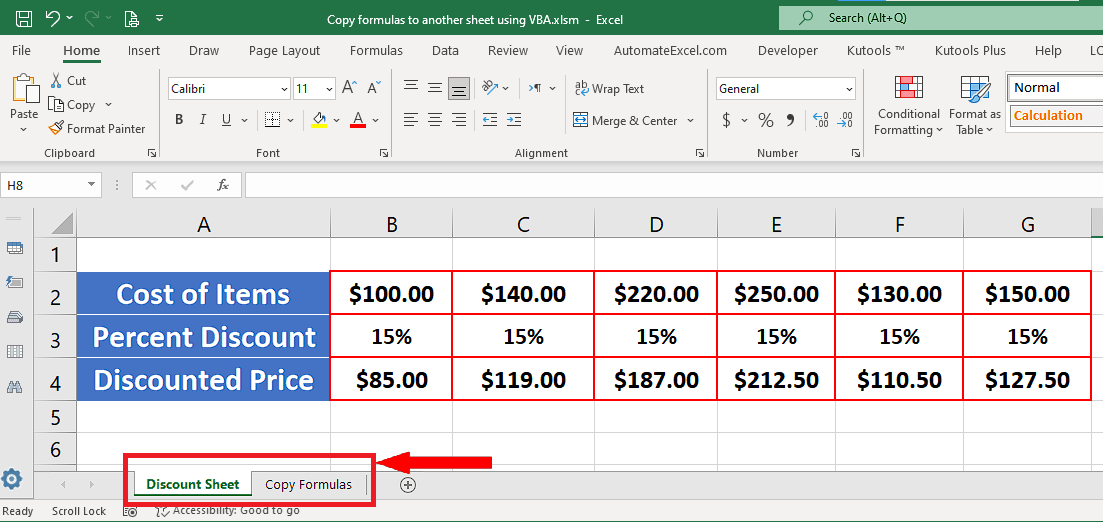1103x522 pixels.
Task: Increase indent in Alignment group
Action: pos(514,120)
